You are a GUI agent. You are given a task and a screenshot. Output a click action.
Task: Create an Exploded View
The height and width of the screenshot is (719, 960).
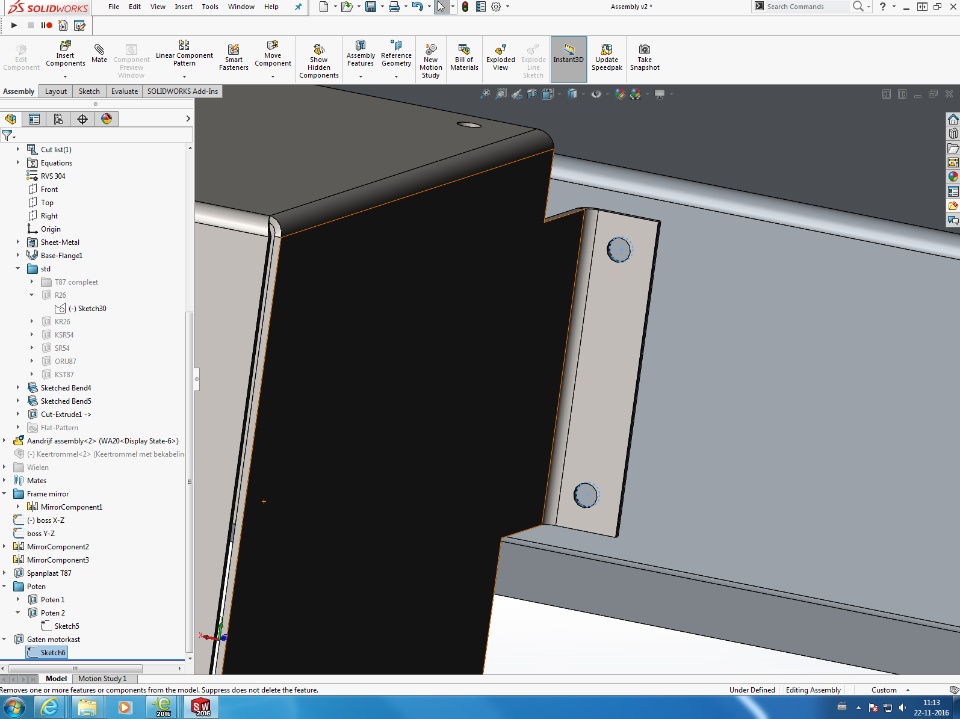coord(500,57)
